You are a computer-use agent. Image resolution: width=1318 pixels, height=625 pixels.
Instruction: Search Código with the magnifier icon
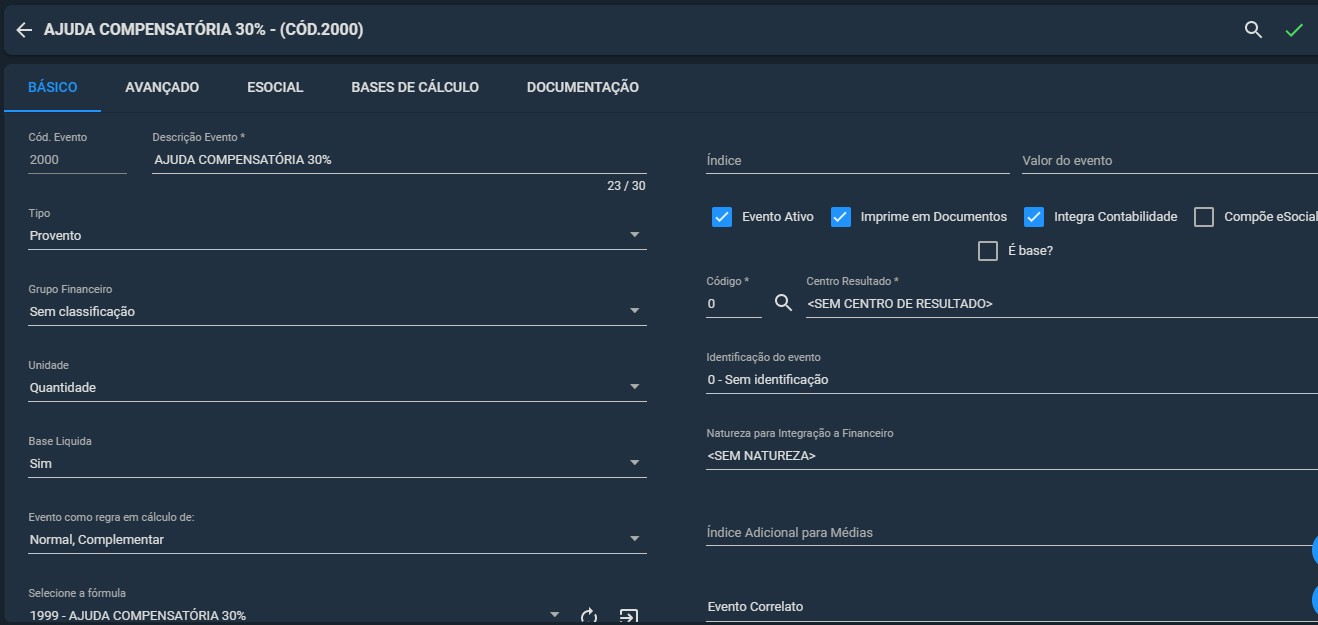point(784,303)
